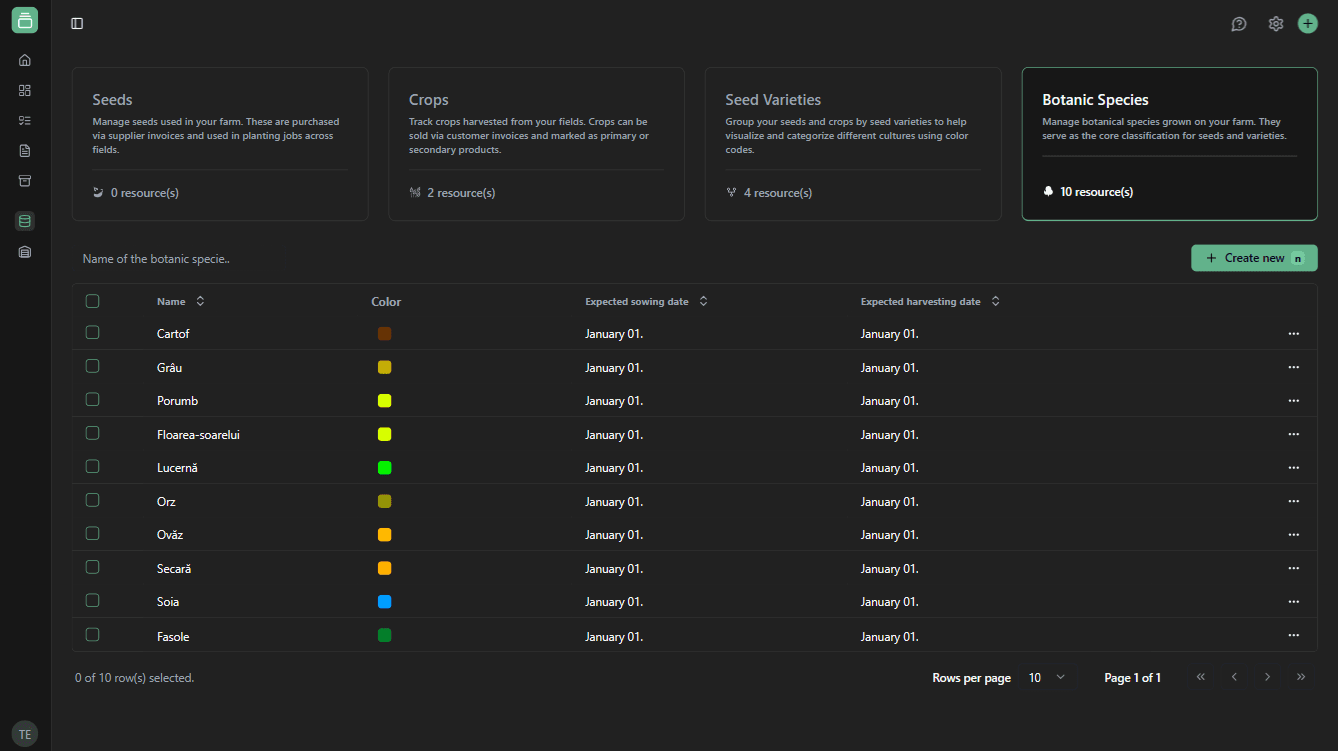Viewport: 1338px width, 751px height.
Task: Open the task list icon in sidebar
Action: click(25, 120)
